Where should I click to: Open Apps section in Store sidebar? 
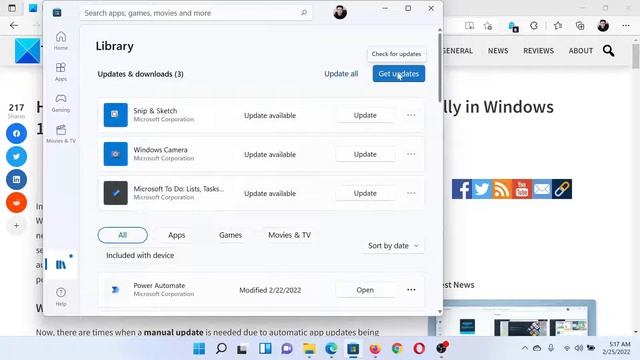click(61, 71)
